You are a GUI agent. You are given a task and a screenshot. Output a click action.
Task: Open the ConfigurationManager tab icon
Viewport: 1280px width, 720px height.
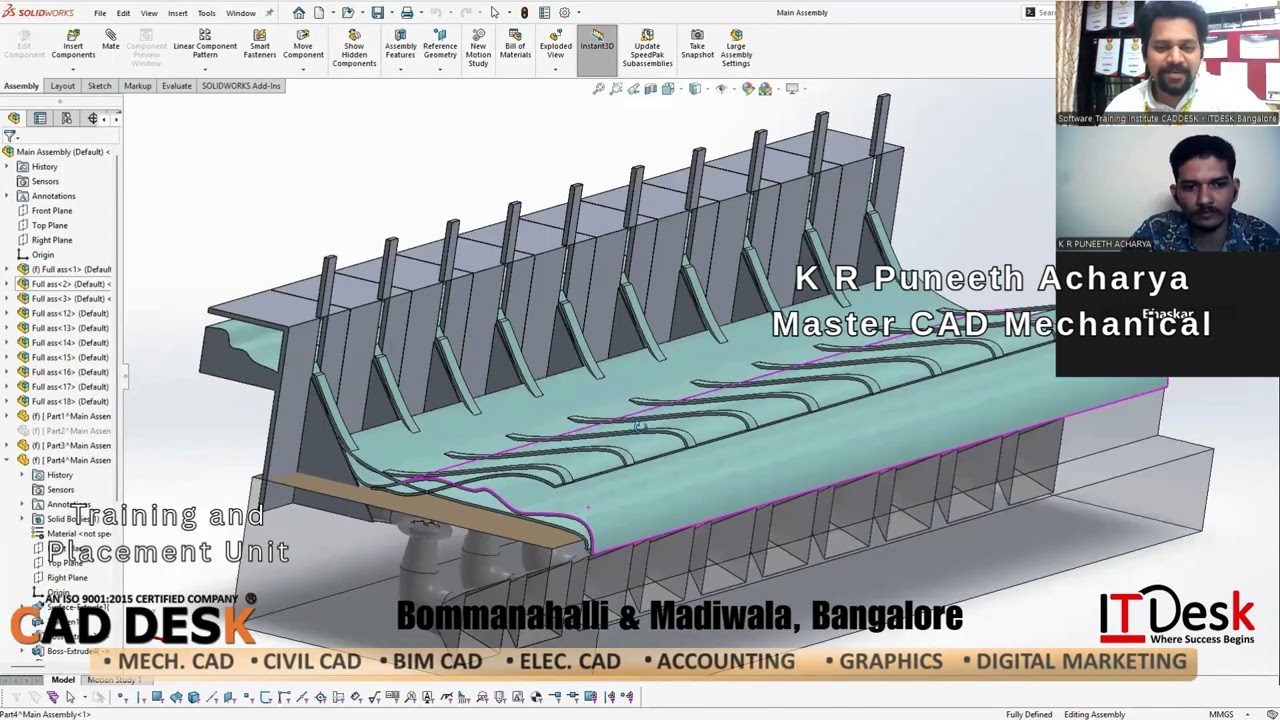coord(66,119)
